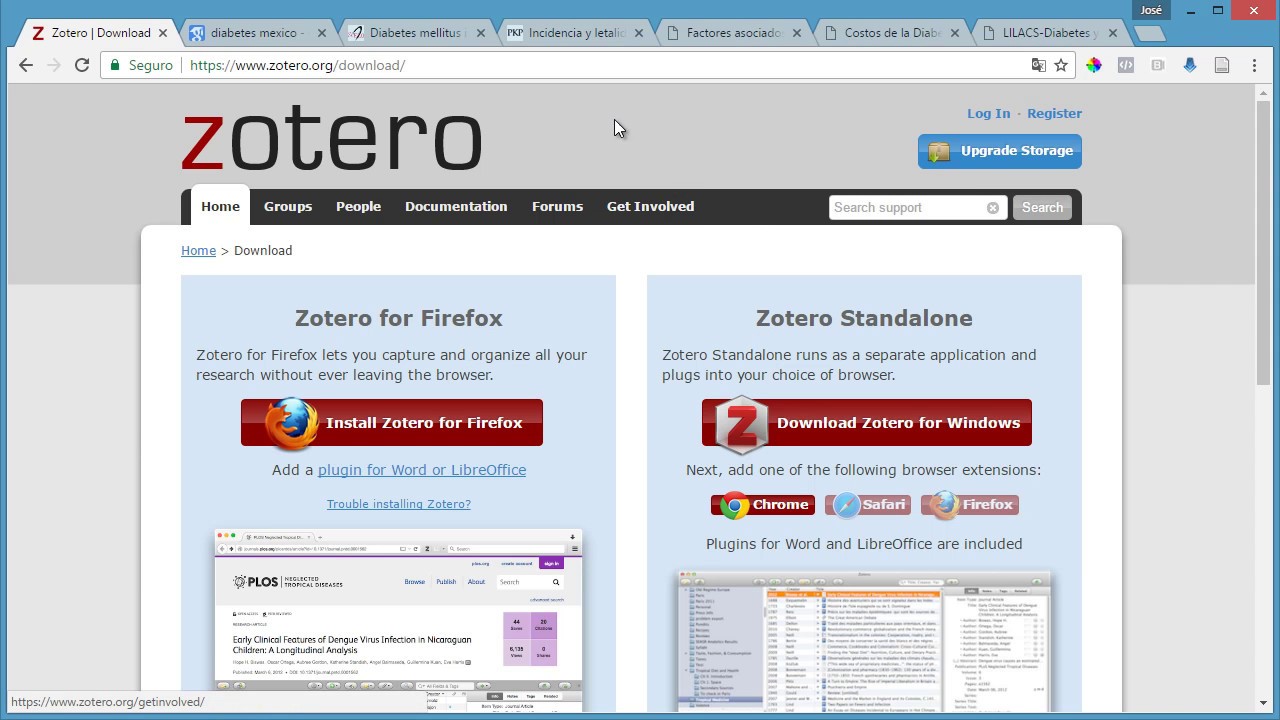Click the address bar URL
1280x720 pixels.
click(x=297, y=66)
